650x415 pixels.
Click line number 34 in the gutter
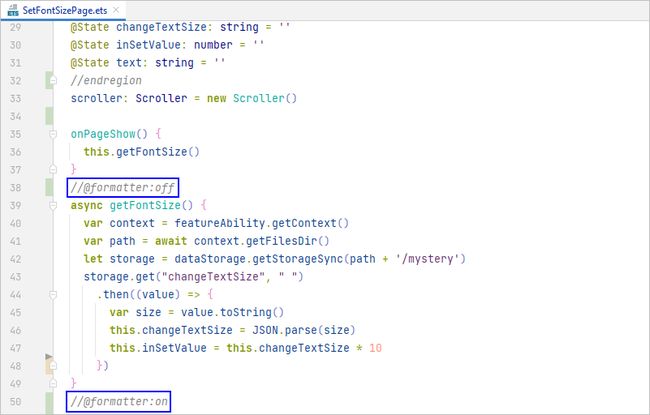pos(15,116)
